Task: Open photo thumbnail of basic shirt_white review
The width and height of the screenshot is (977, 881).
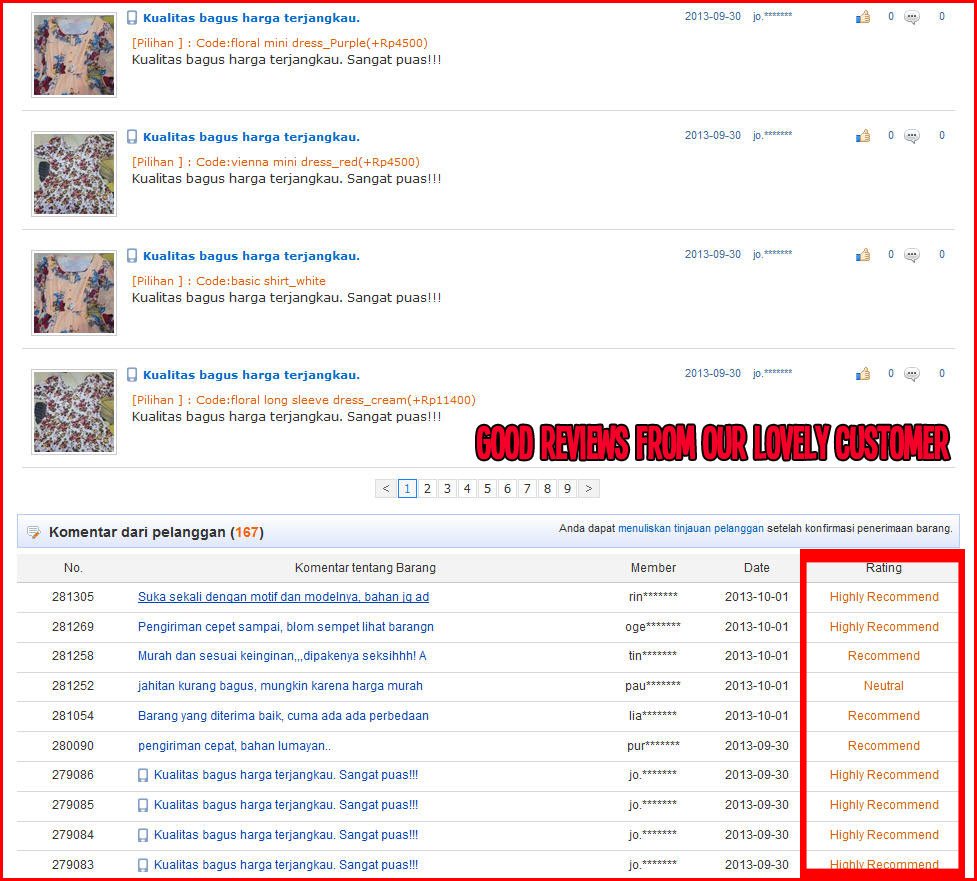Action: pos(74,293)
